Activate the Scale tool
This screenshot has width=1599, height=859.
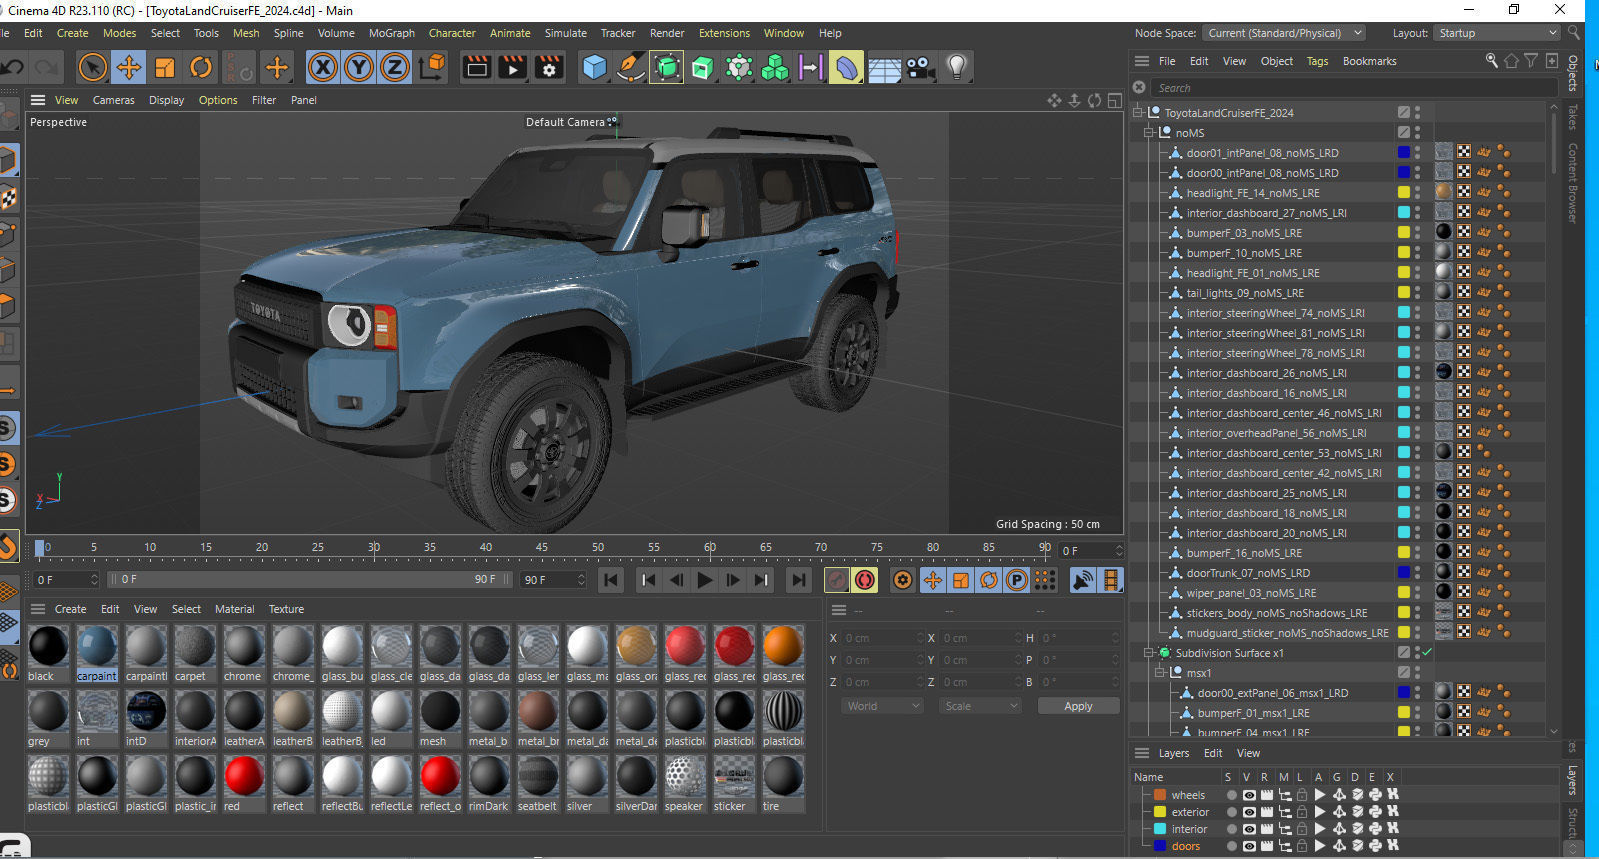(x=165, y=67)
